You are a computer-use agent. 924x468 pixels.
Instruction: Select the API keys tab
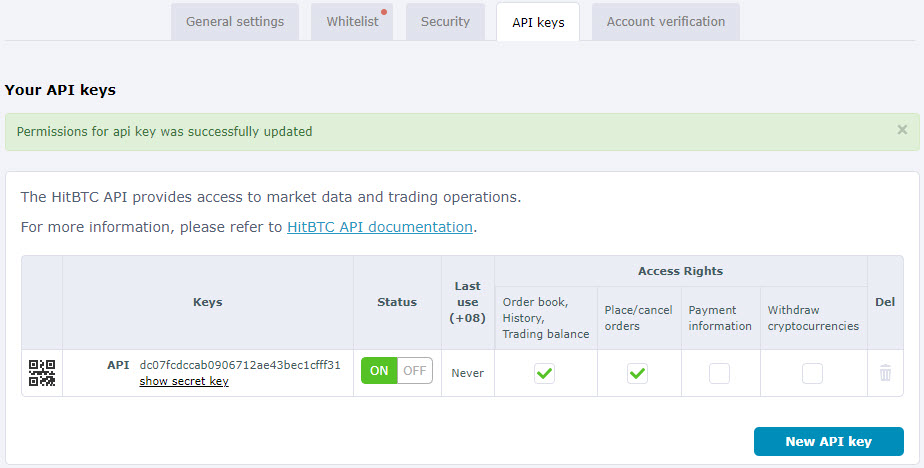[538, 22]
